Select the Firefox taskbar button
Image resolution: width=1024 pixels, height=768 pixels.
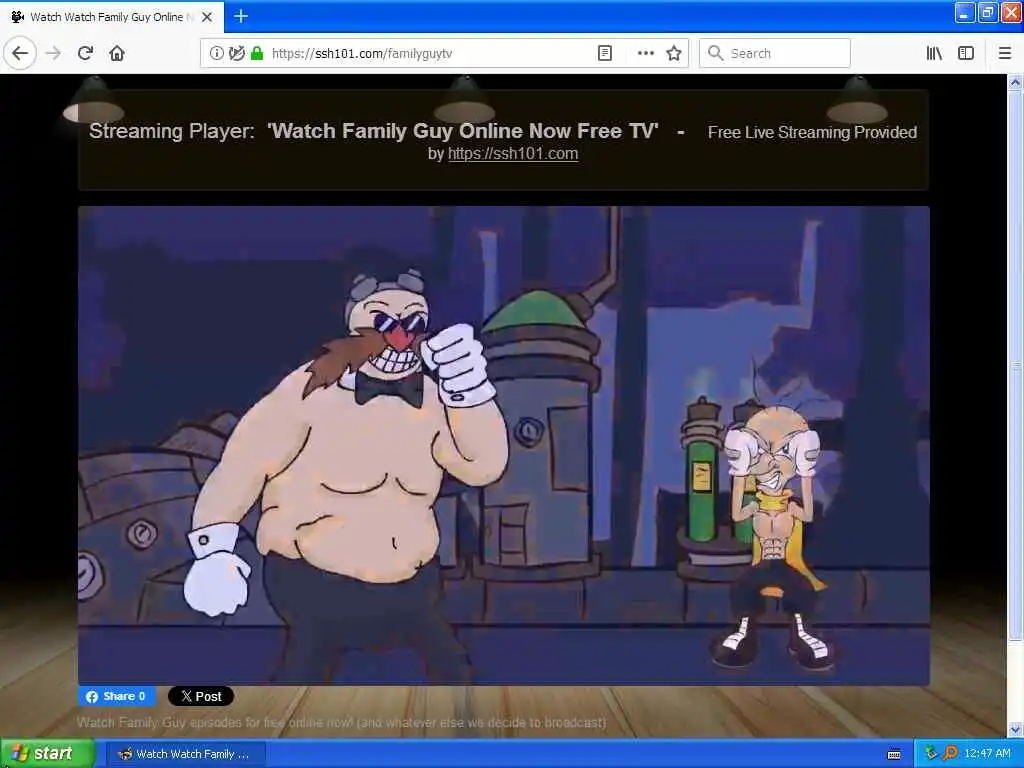click(185, 754)
